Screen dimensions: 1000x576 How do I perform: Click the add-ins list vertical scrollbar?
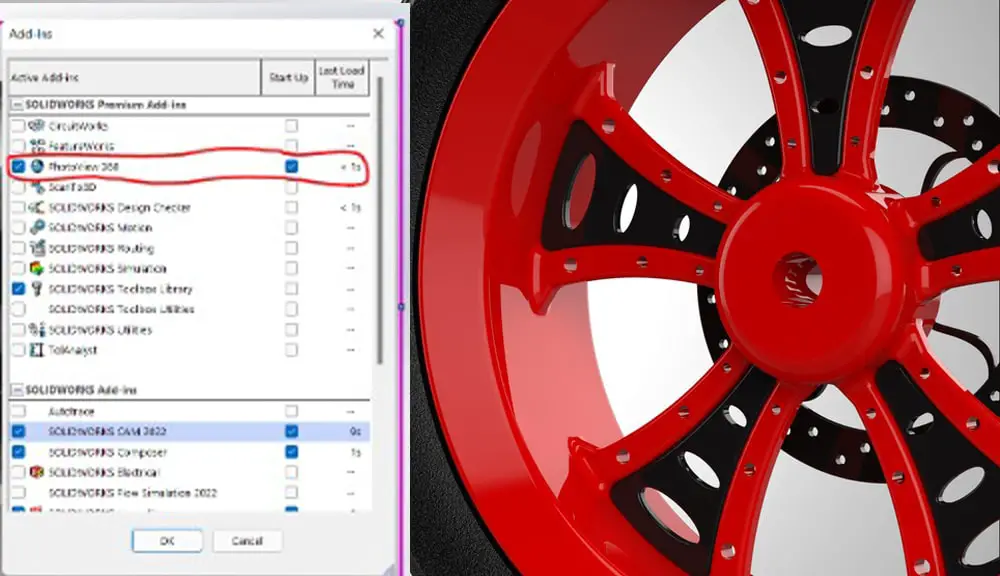(x=380, y=220)
